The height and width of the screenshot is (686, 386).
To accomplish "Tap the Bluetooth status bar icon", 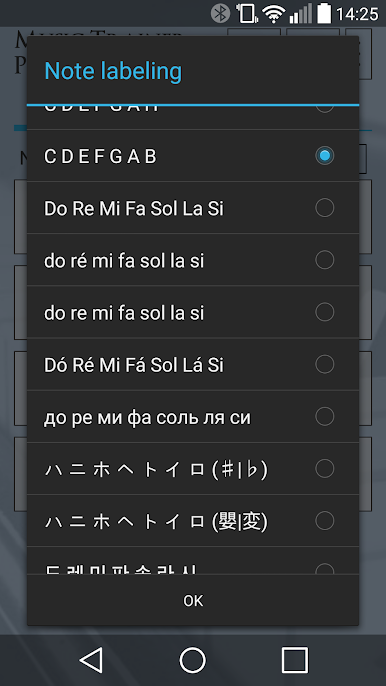I will pyautogui.click(x=220, y=14).
